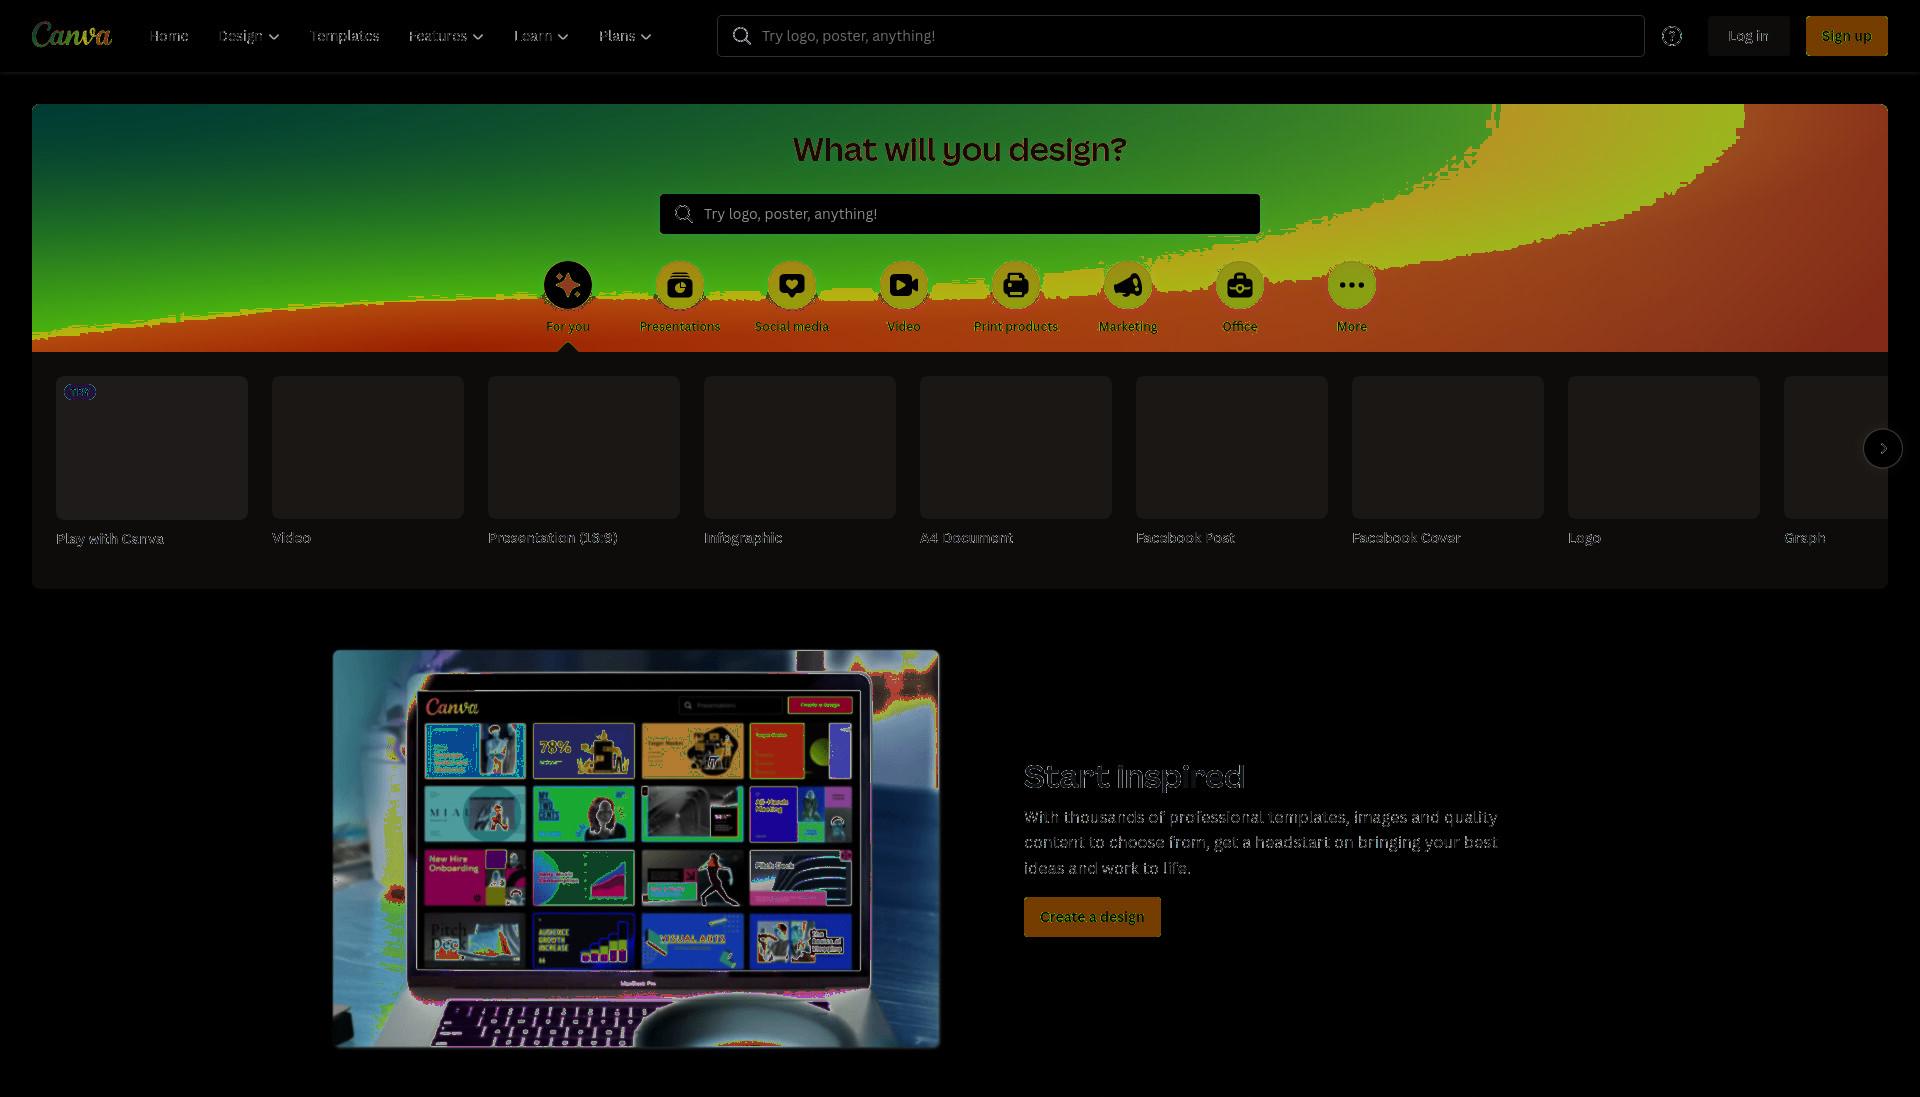
Task: Focus the hero search box under the heading
Action: [959, 214]
